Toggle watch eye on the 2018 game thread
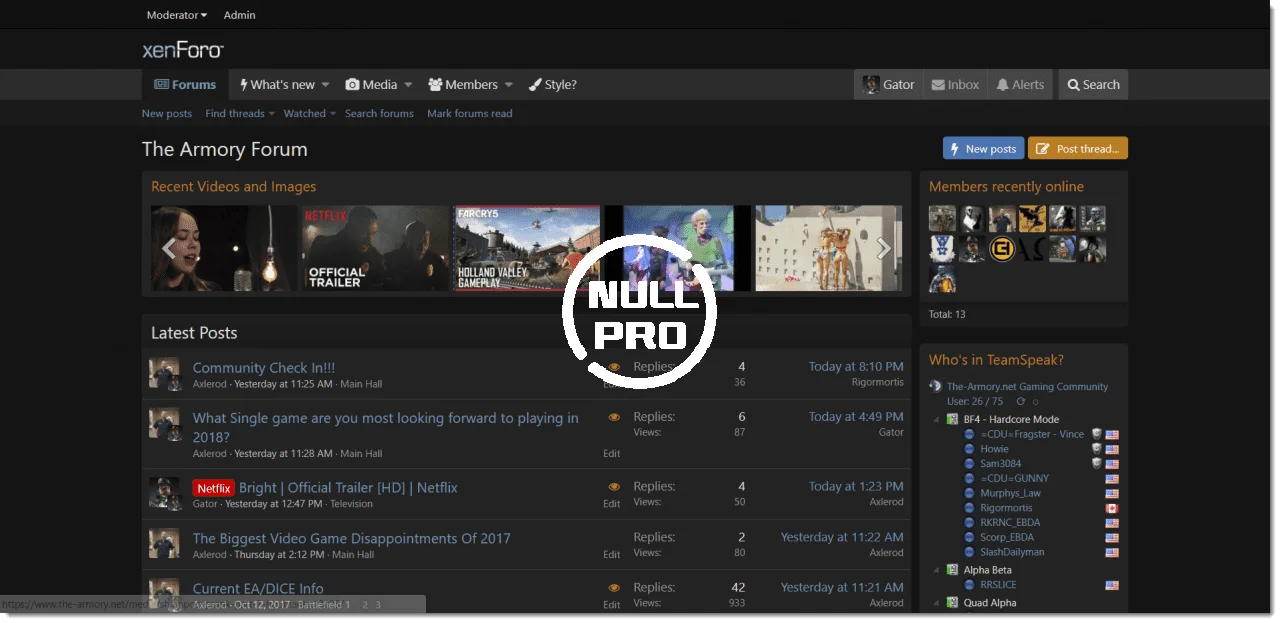This screenshot has width=1280, height=623. (614, 417)
